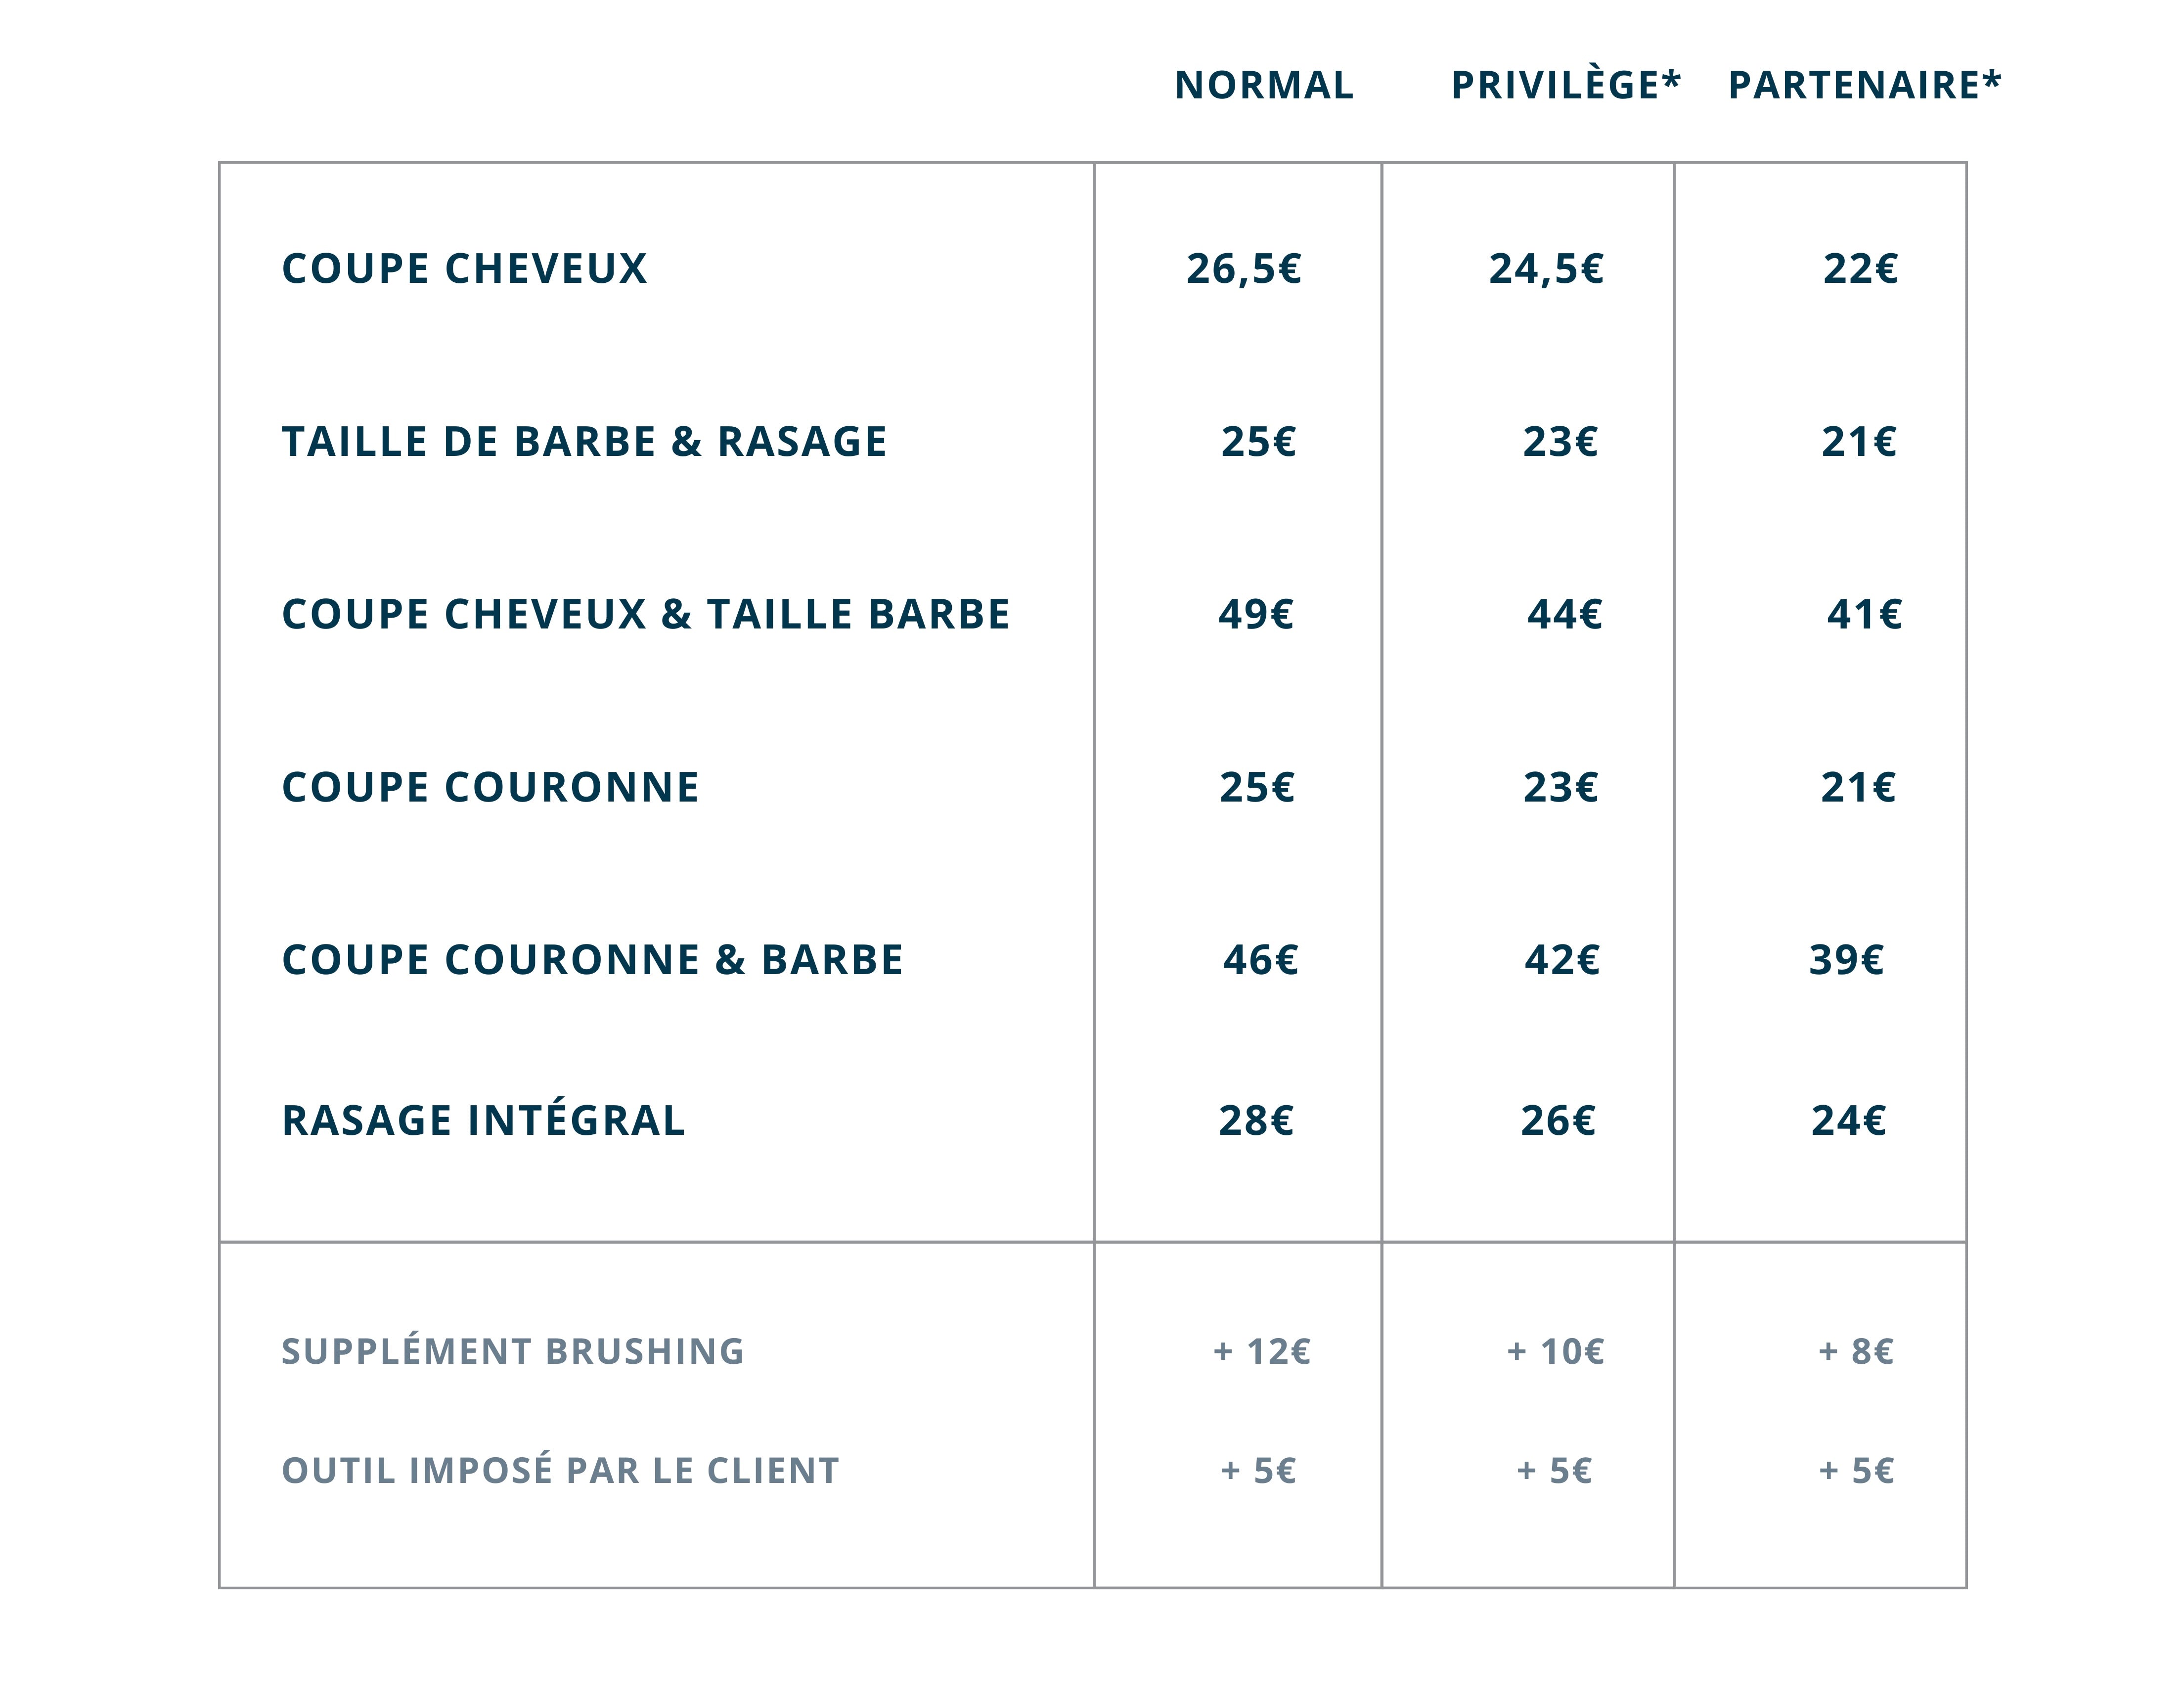Select the + 12€ brushing supplement
The width and height of the screenshot is (2184, 1703).
(x=1262, y=1351)
